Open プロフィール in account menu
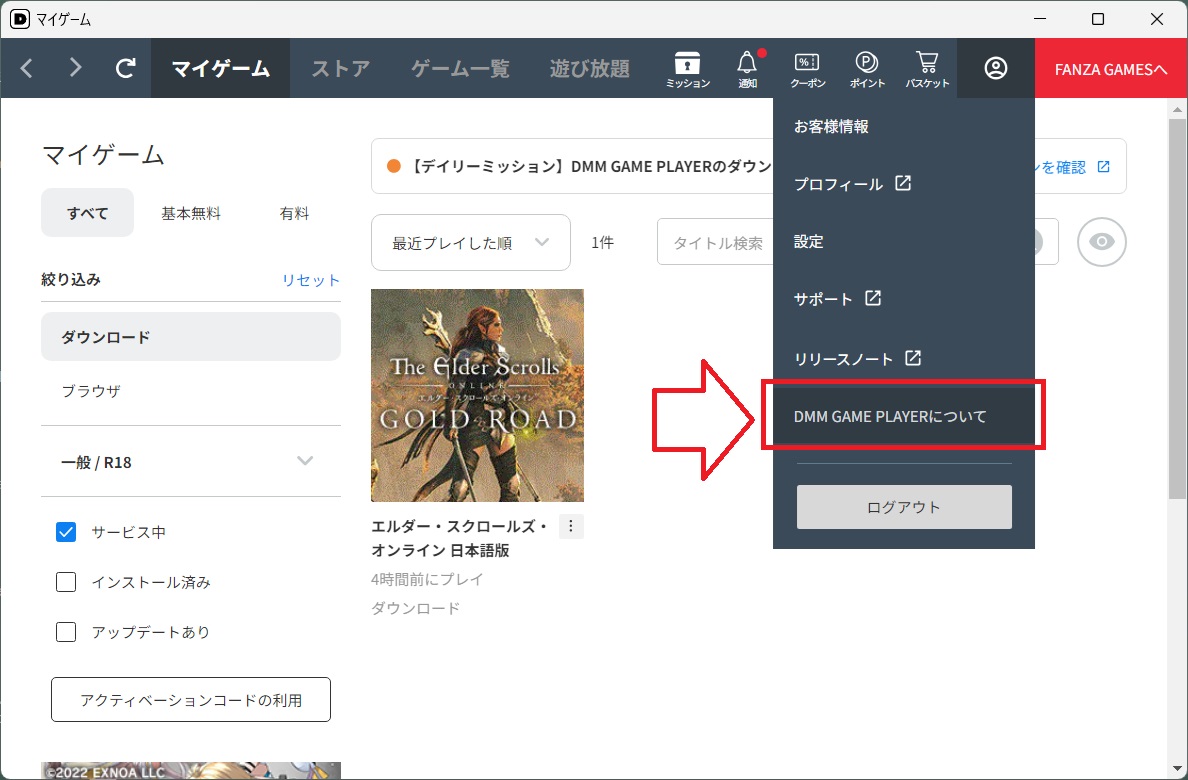The image size is (1188, 780). [904, 184]
